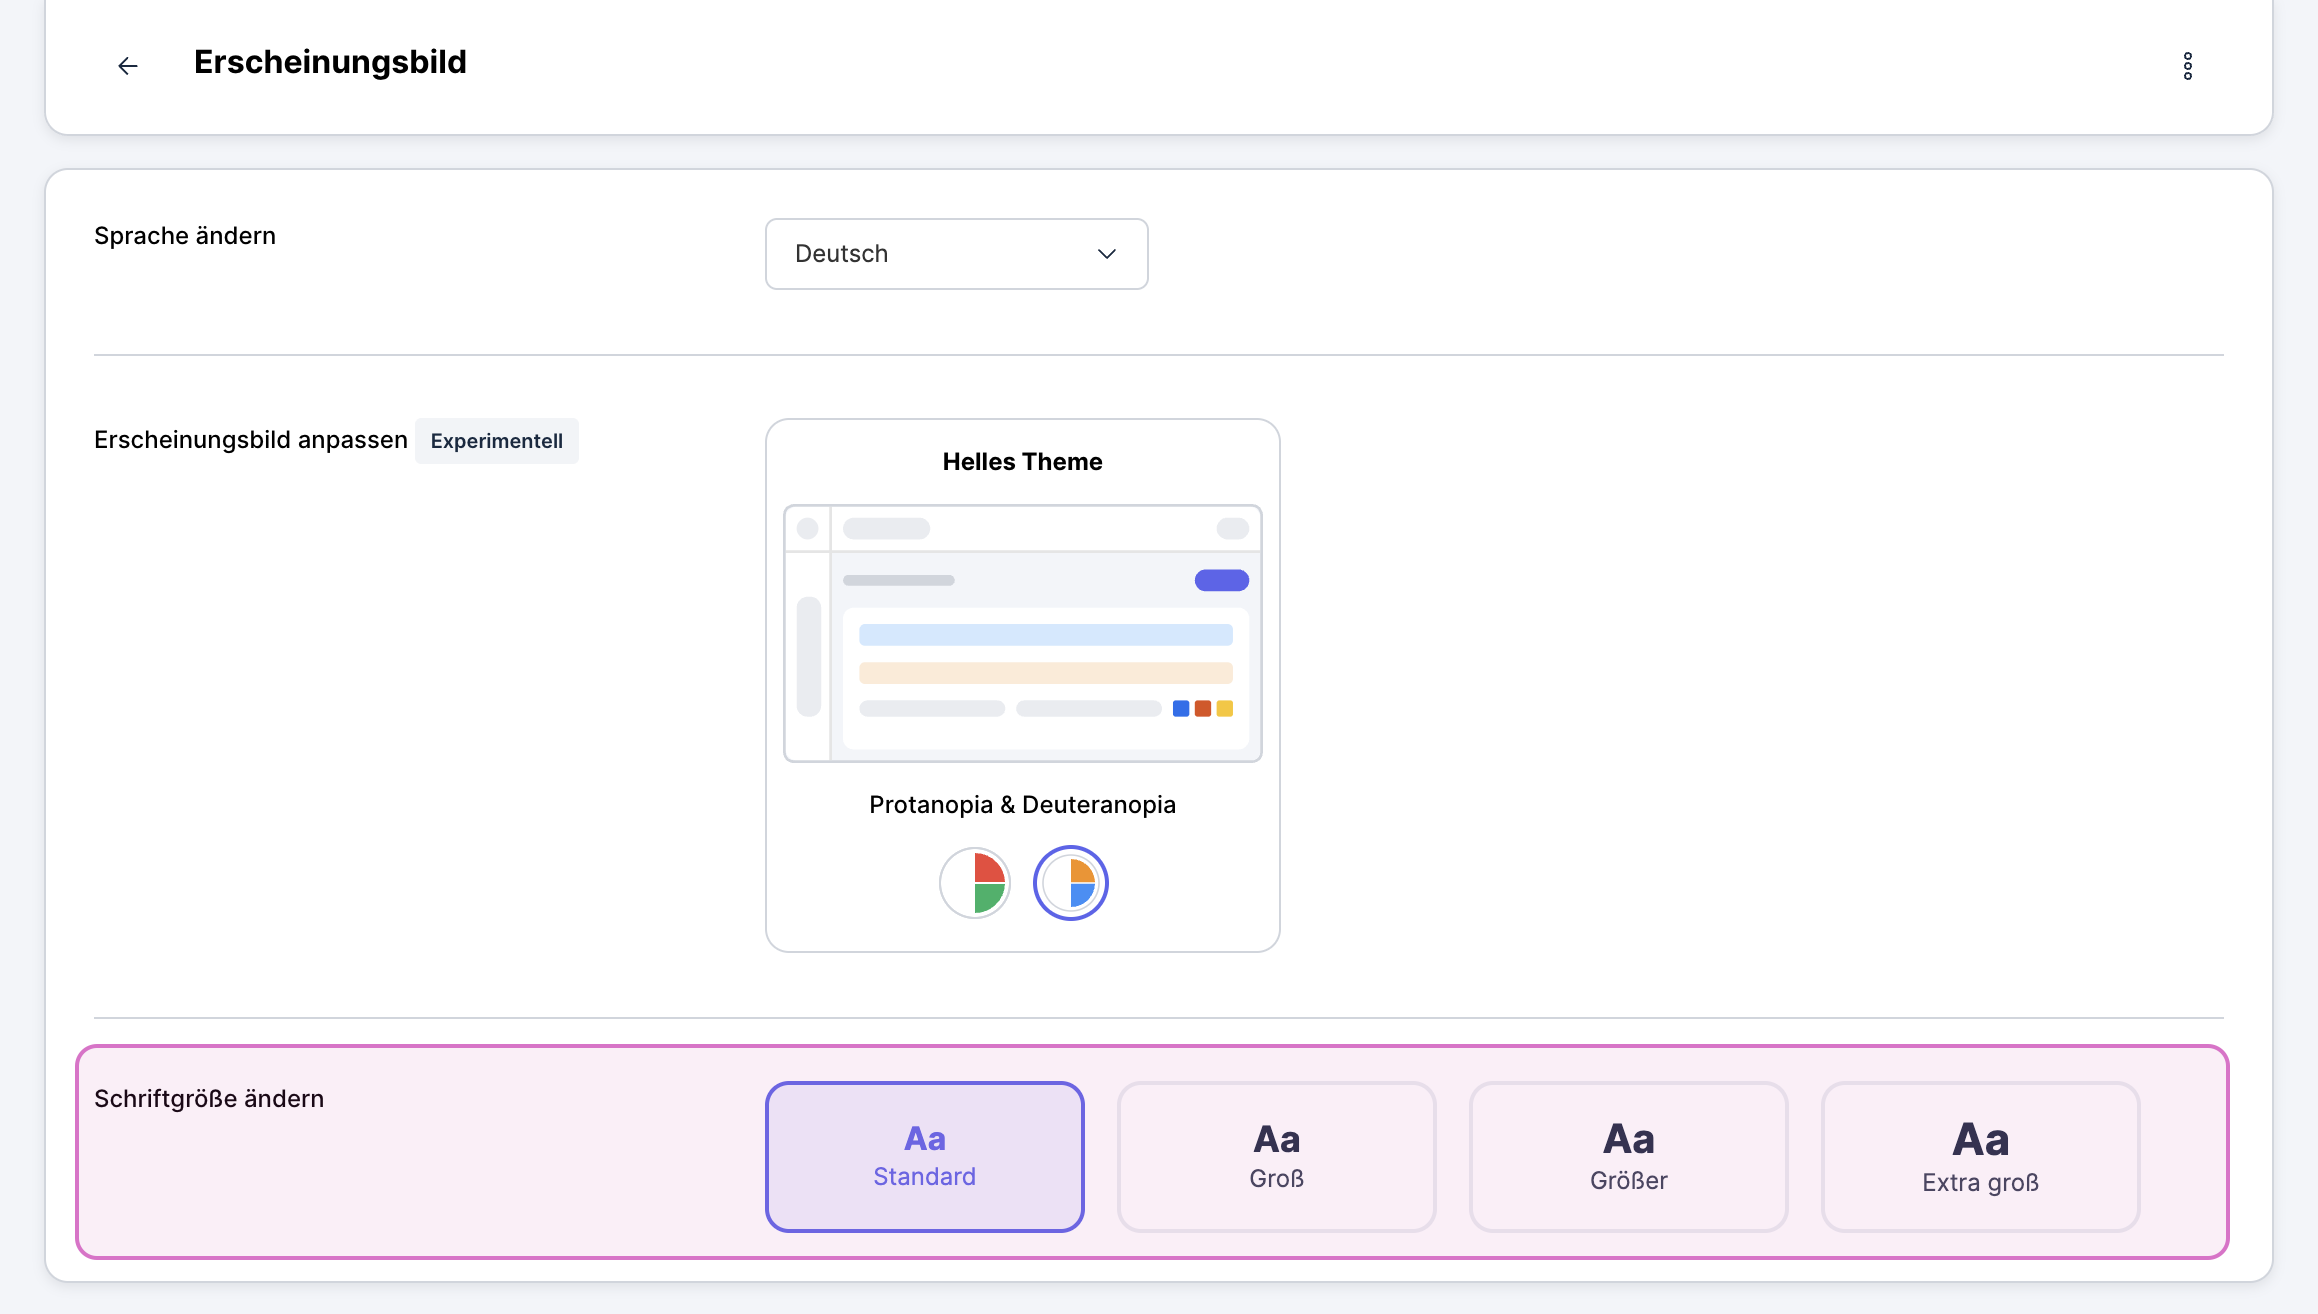Click the chevron in the language selector
2318x1314 pixels.
1106,254
